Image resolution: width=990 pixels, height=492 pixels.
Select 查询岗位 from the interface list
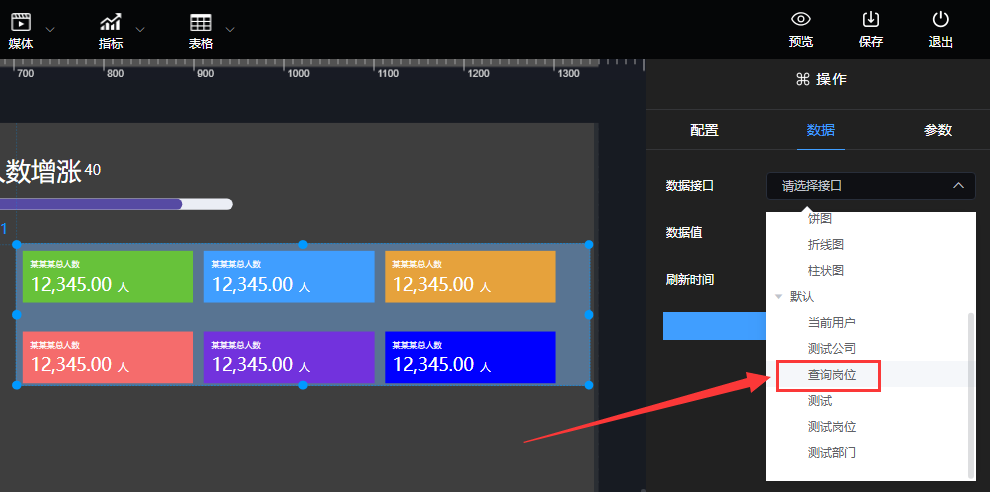830,375
